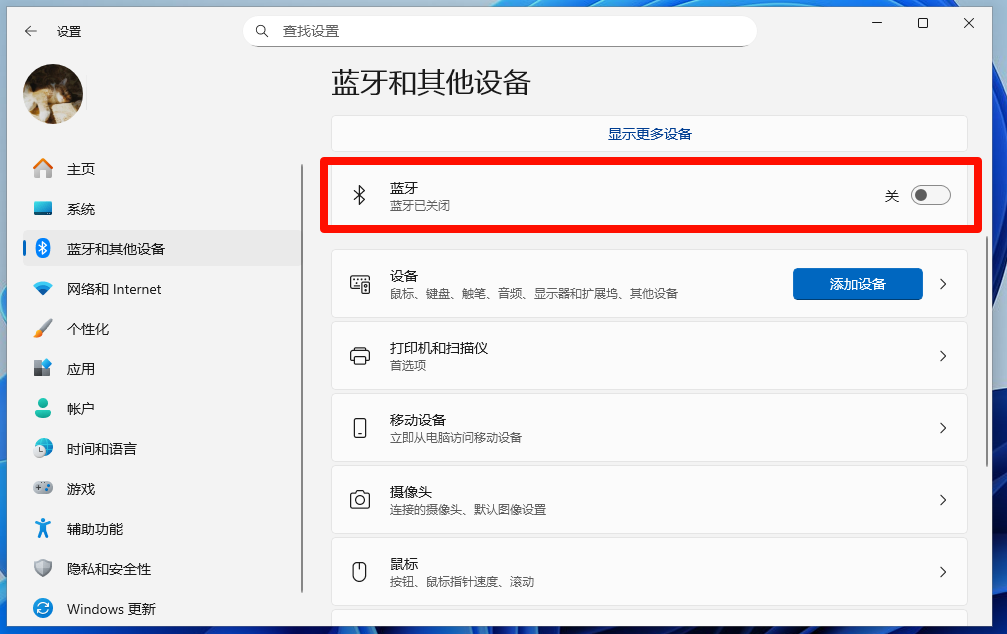
Task: Click the main content vertical scrollbar
Action: [987, 351]
